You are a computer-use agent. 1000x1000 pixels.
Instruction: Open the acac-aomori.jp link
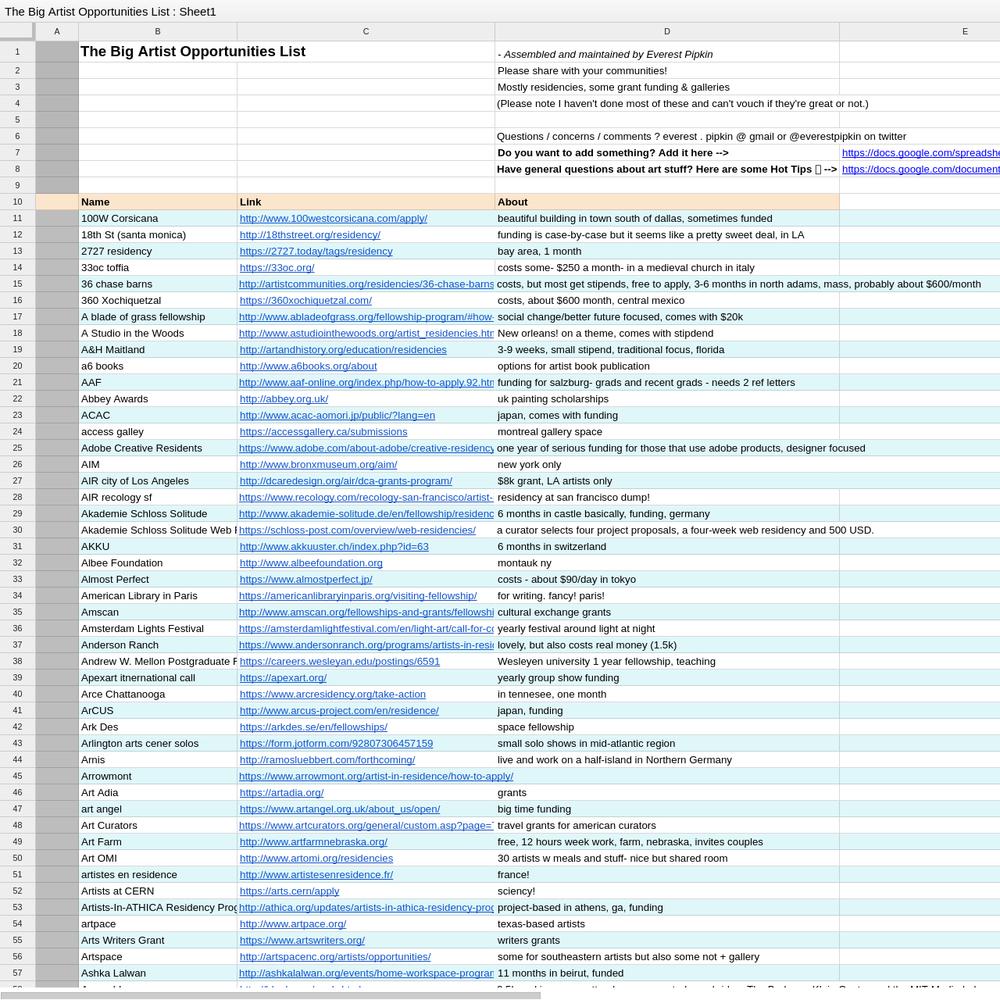[337, 415]
